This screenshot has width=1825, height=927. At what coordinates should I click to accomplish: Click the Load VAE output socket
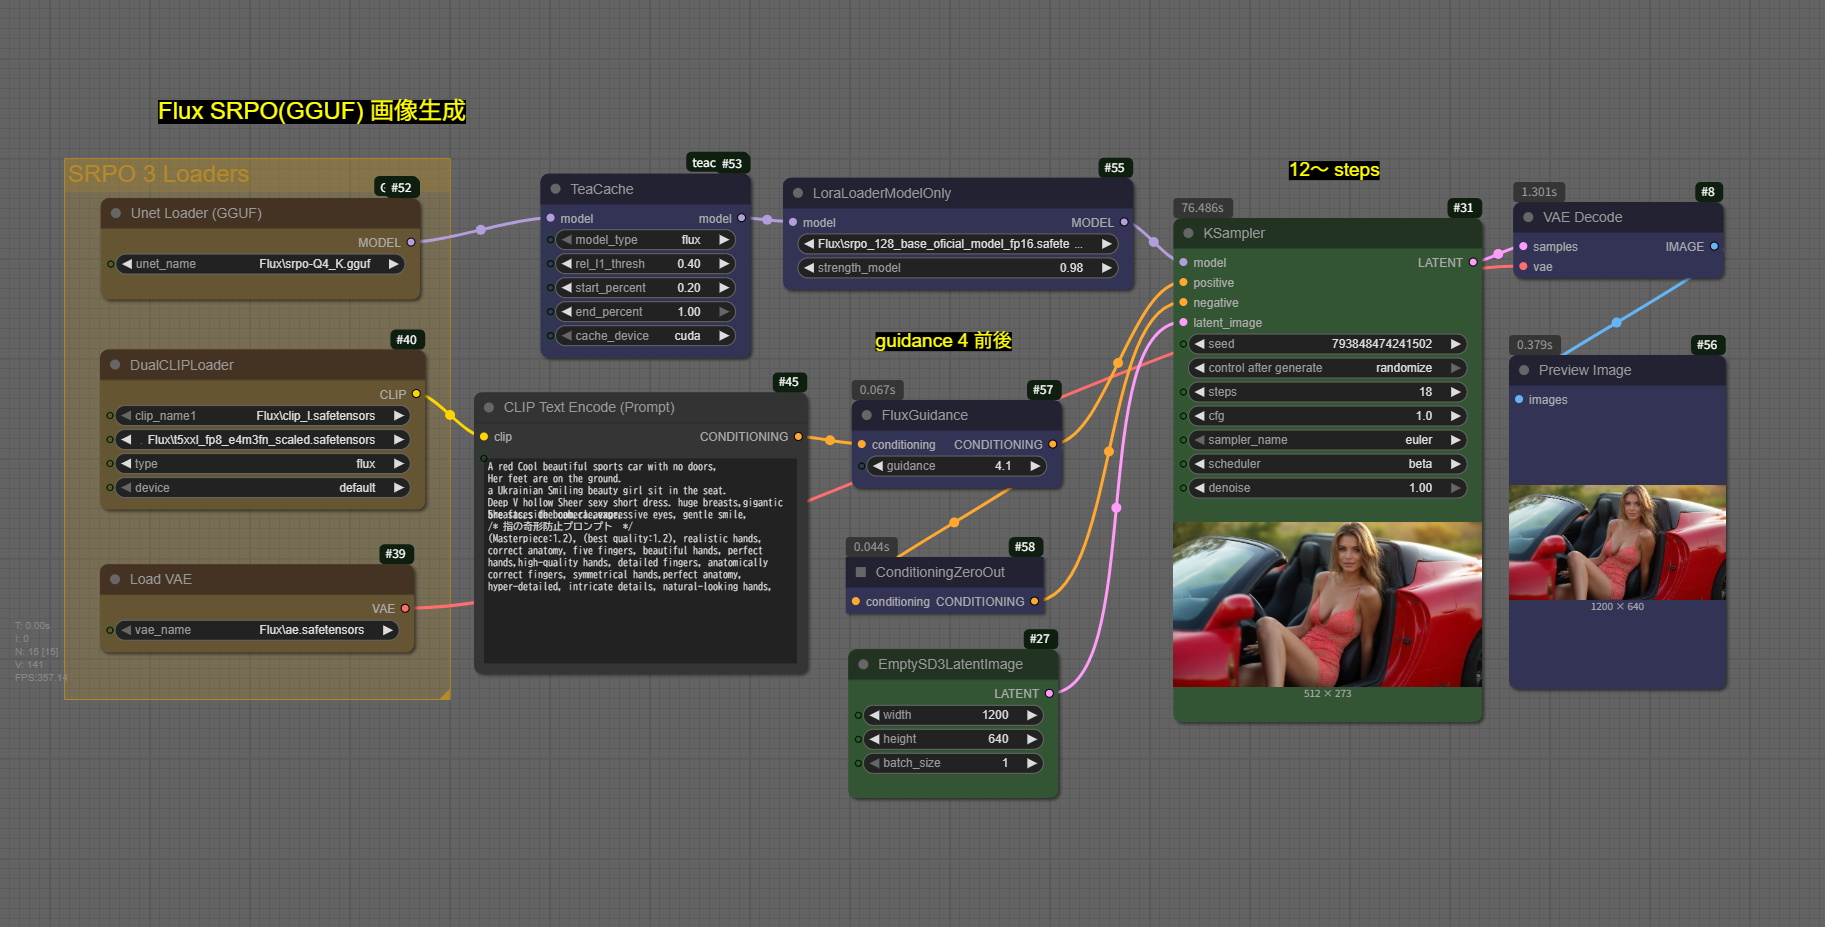pyautogui.click(x=405, y=608)
